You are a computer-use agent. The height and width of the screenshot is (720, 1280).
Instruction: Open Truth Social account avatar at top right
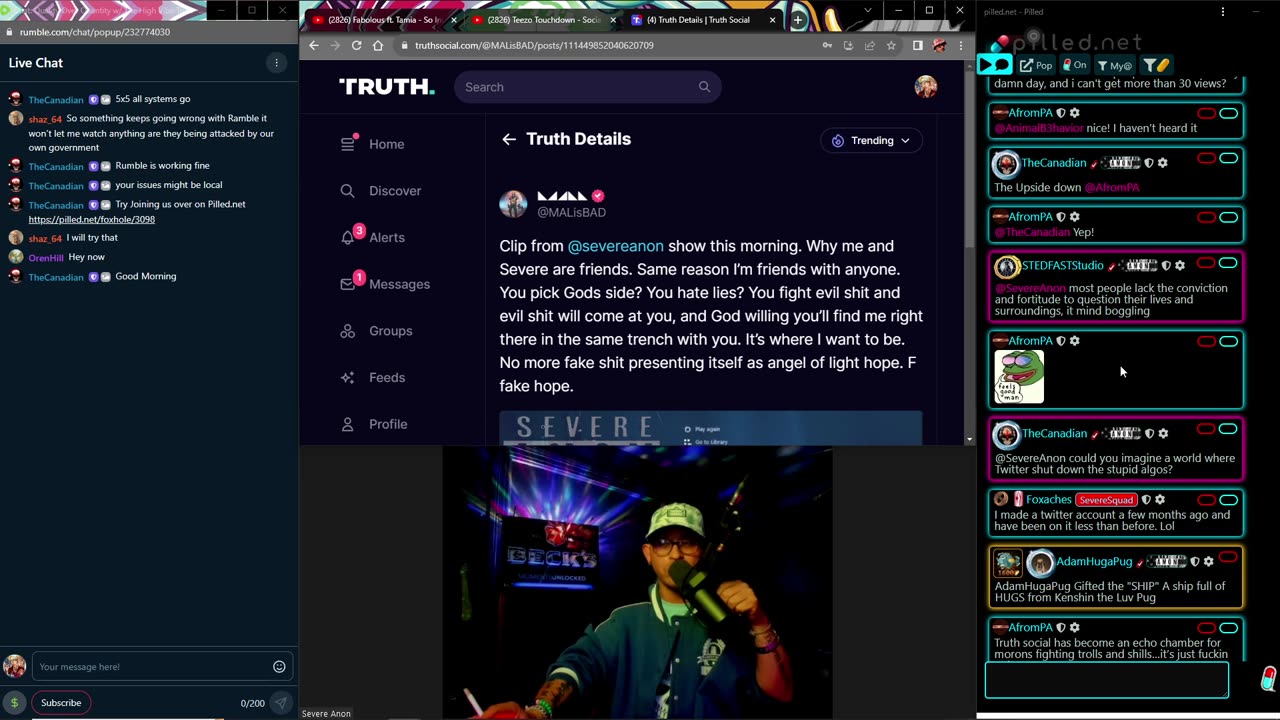click(926, 87)
